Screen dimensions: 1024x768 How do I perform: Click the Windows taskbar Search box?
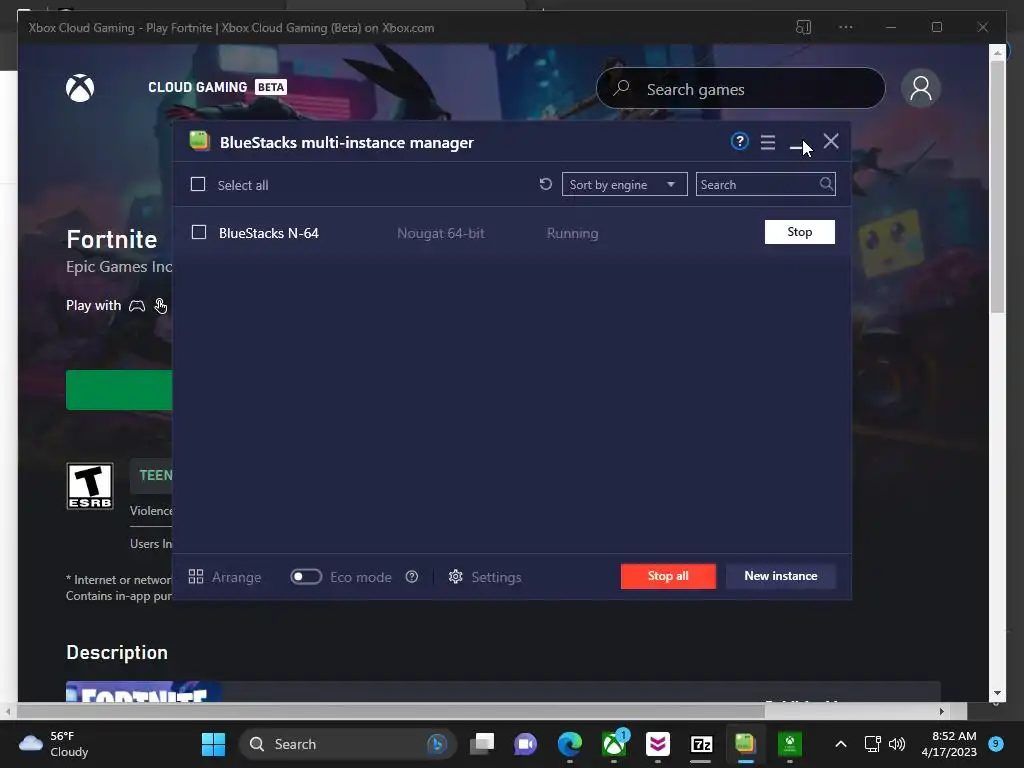click(x=347, y=744)
